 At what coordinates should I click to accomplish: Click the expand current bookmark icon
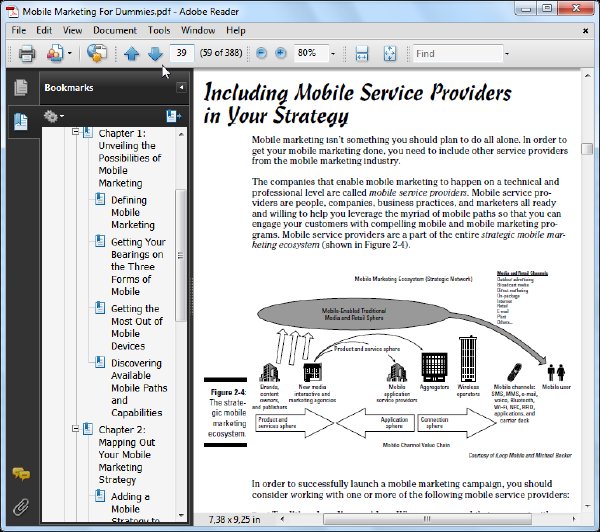pos(173,116)
